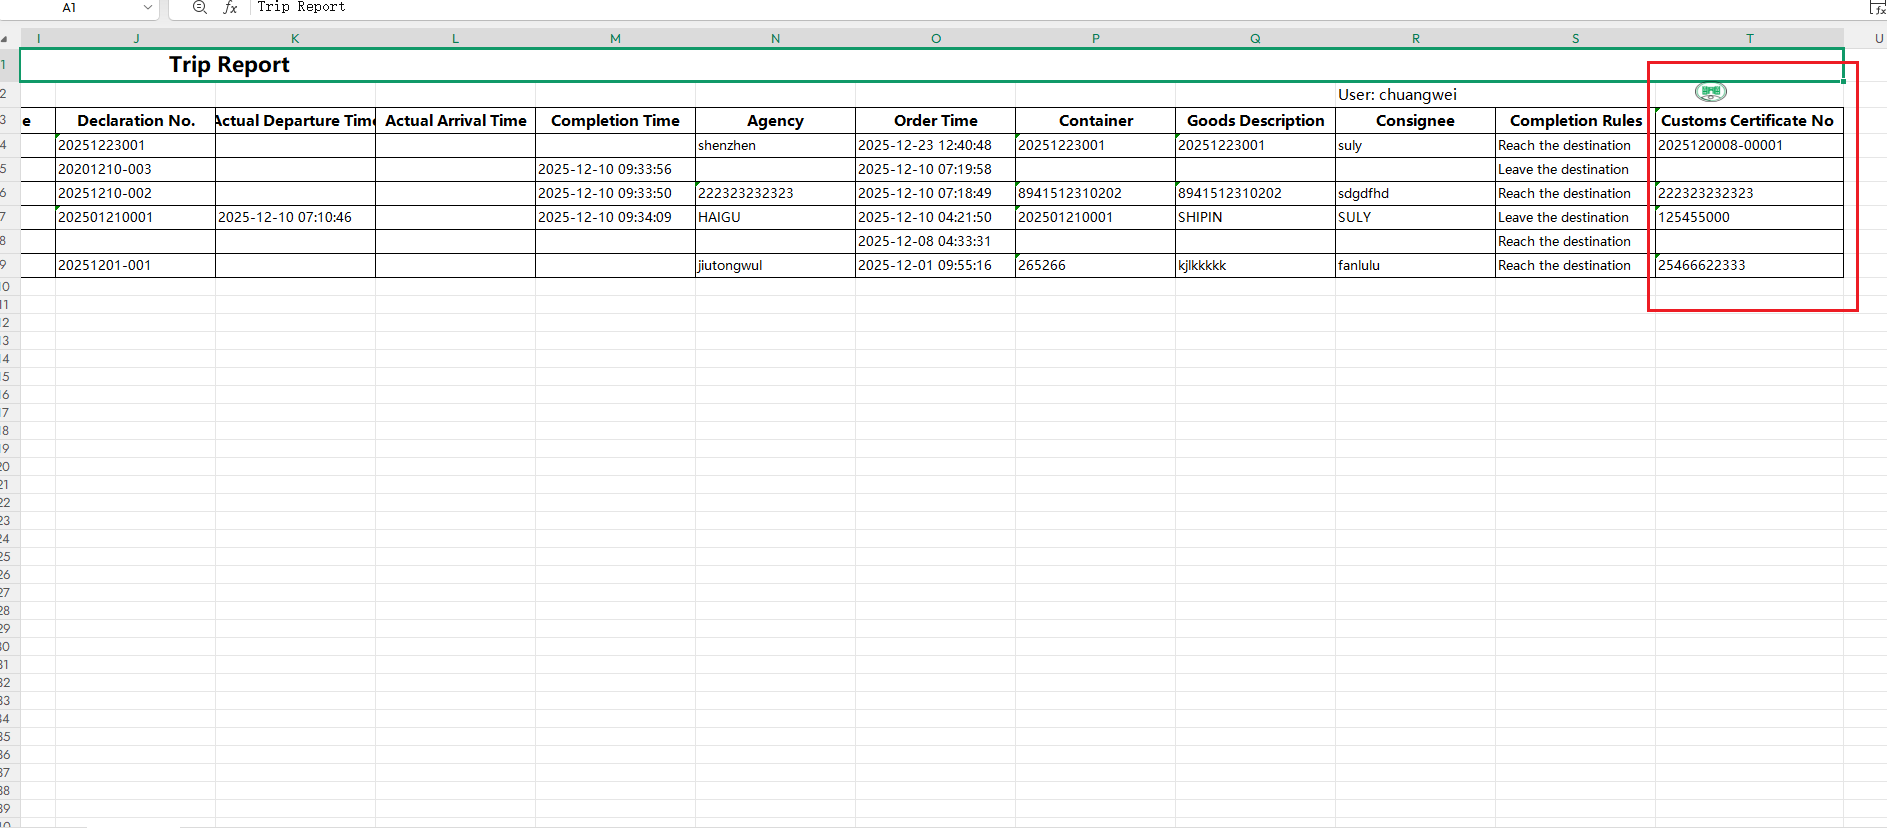Screen dimensions: 1887x828
Task: Open the Name Box dropdown arrow
Action: [x=148, y=7]
